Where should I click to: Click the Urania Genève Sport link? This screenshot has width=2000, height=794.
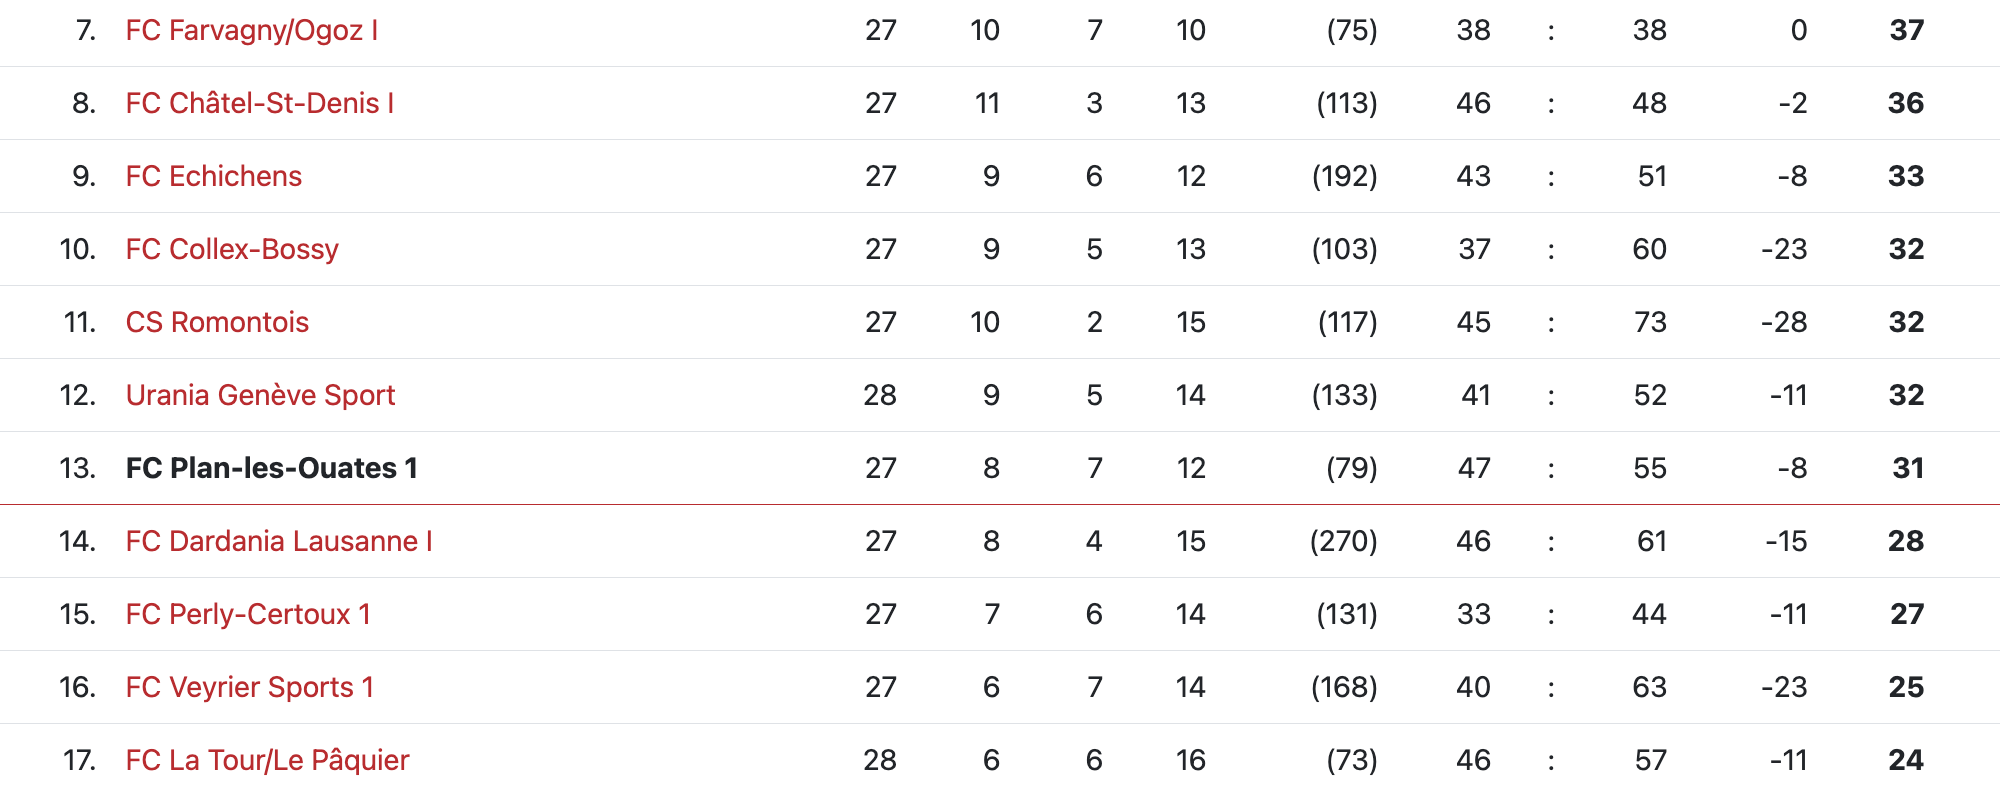pyautogui.click(x=260, y=395)
